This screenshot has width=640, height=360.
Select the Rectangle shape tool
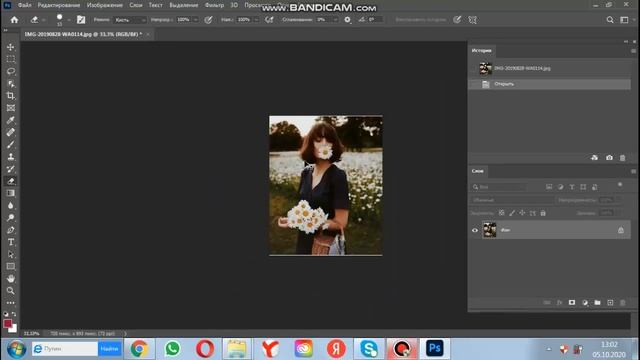coord(11,267)
